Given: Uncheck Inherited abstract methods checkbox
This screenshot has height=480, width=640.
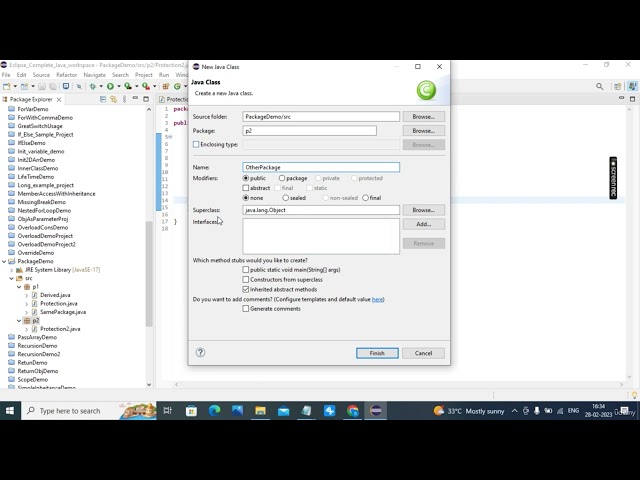Looking at the screenshot, I should [246, 289].
